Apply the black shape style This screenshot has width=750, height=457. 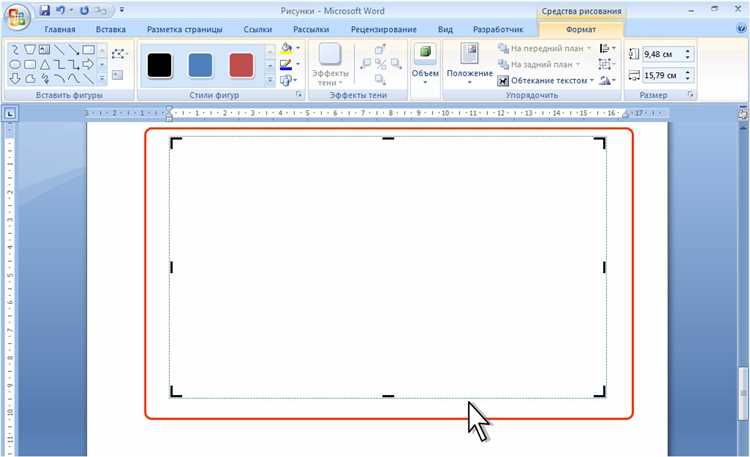159,66
